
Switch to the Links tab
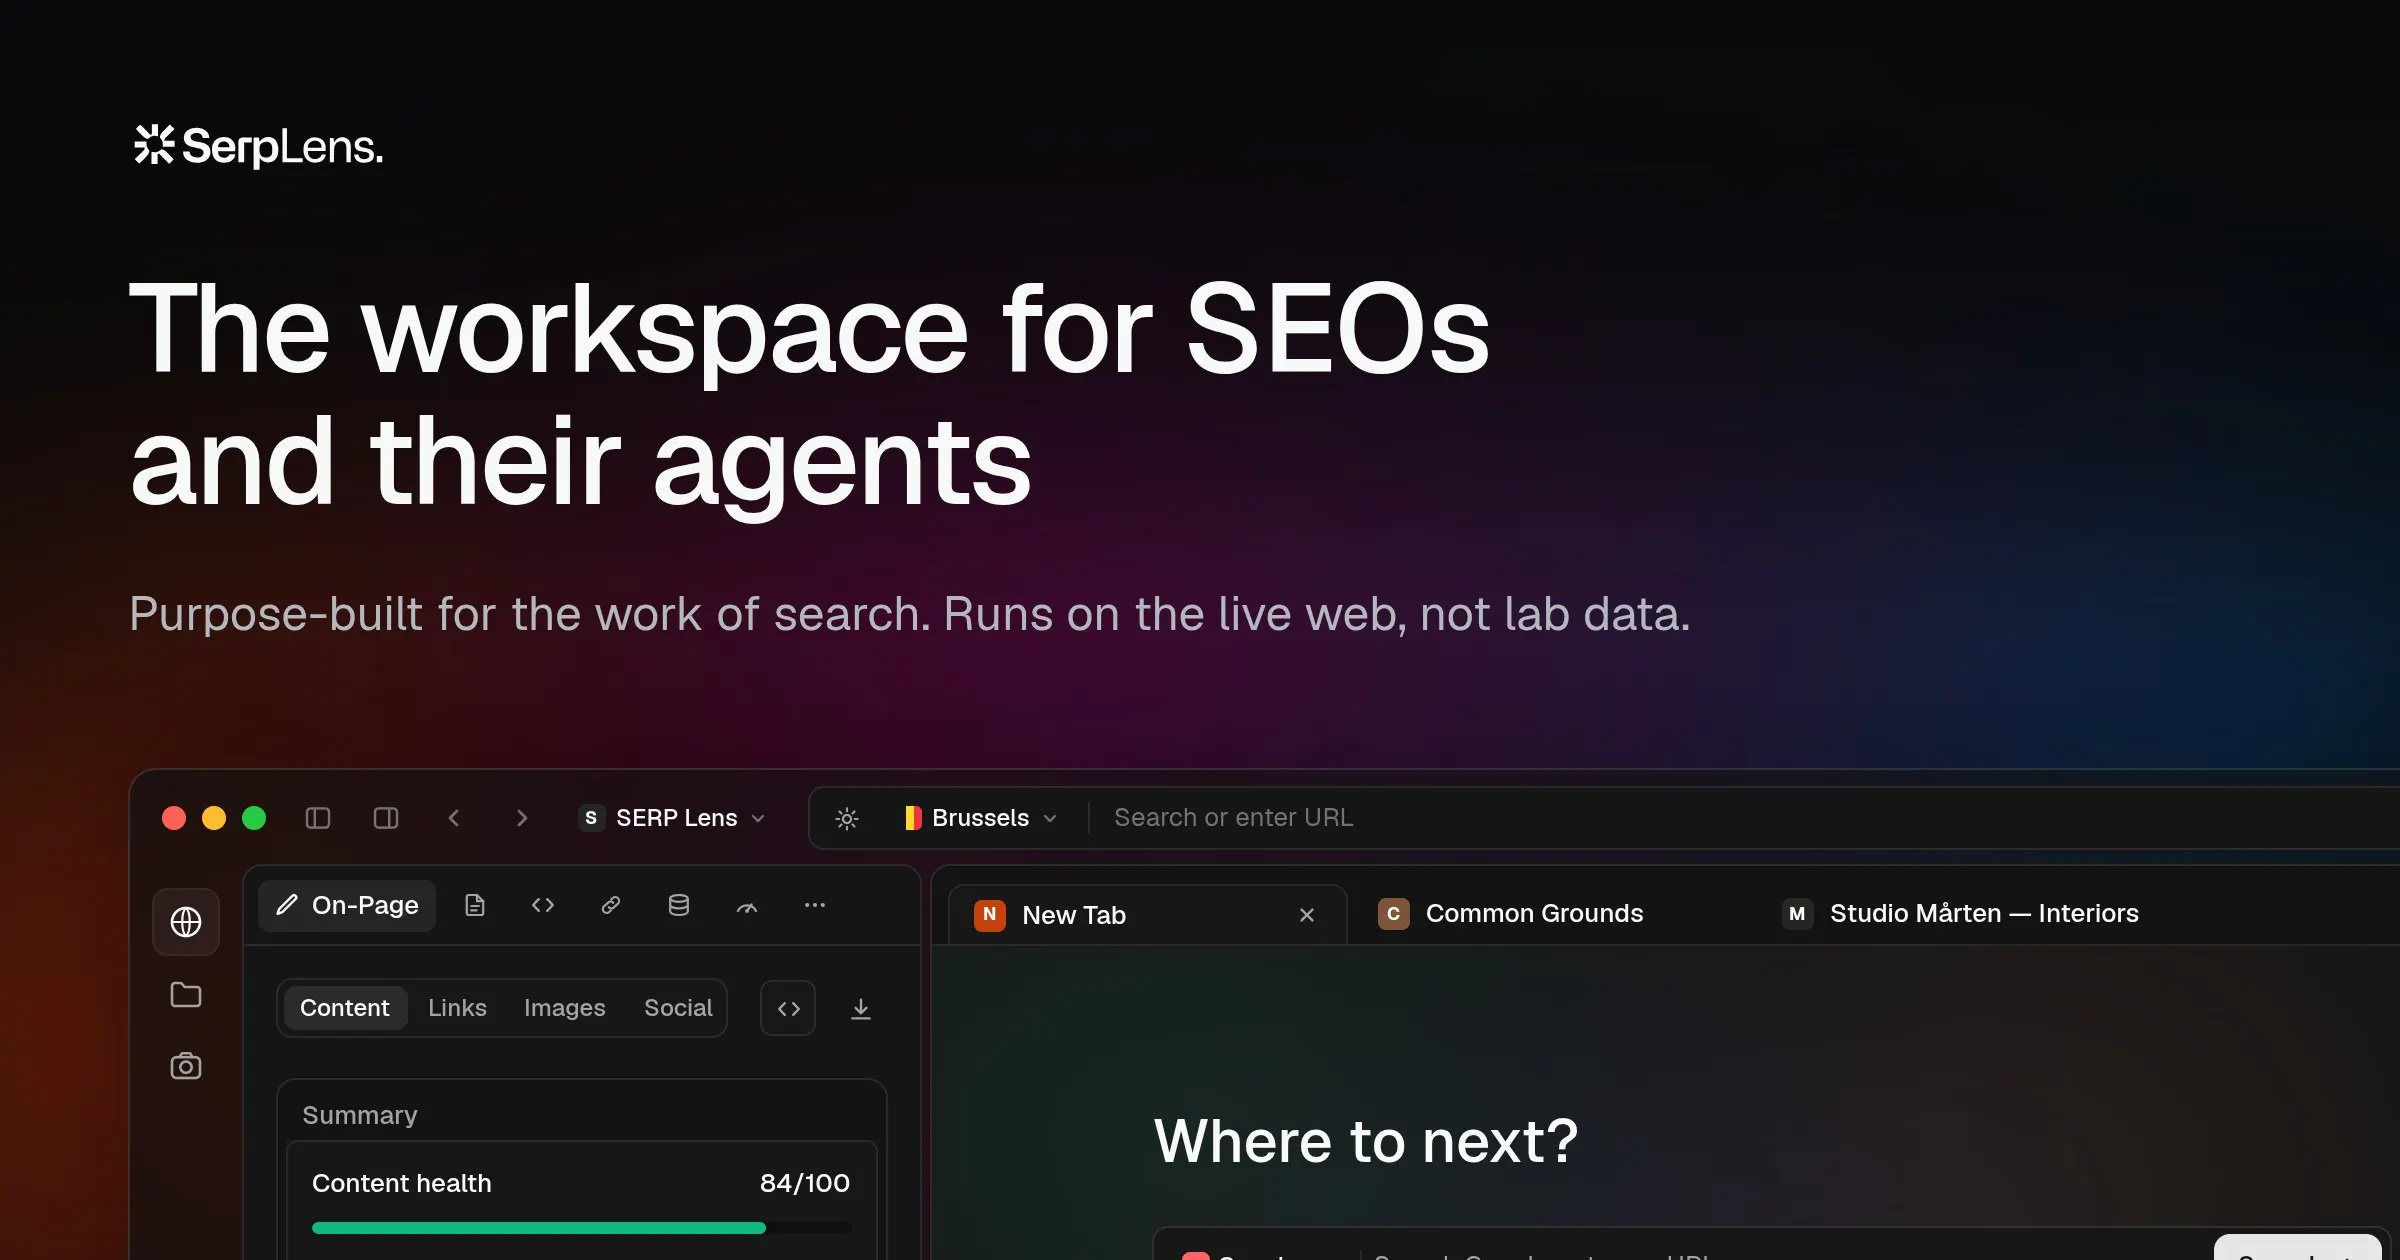pos(457,1008)
